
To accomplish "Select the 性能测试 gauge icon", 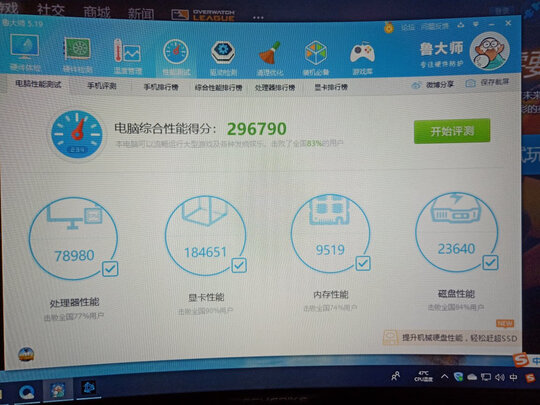I will tap(176, 57).
